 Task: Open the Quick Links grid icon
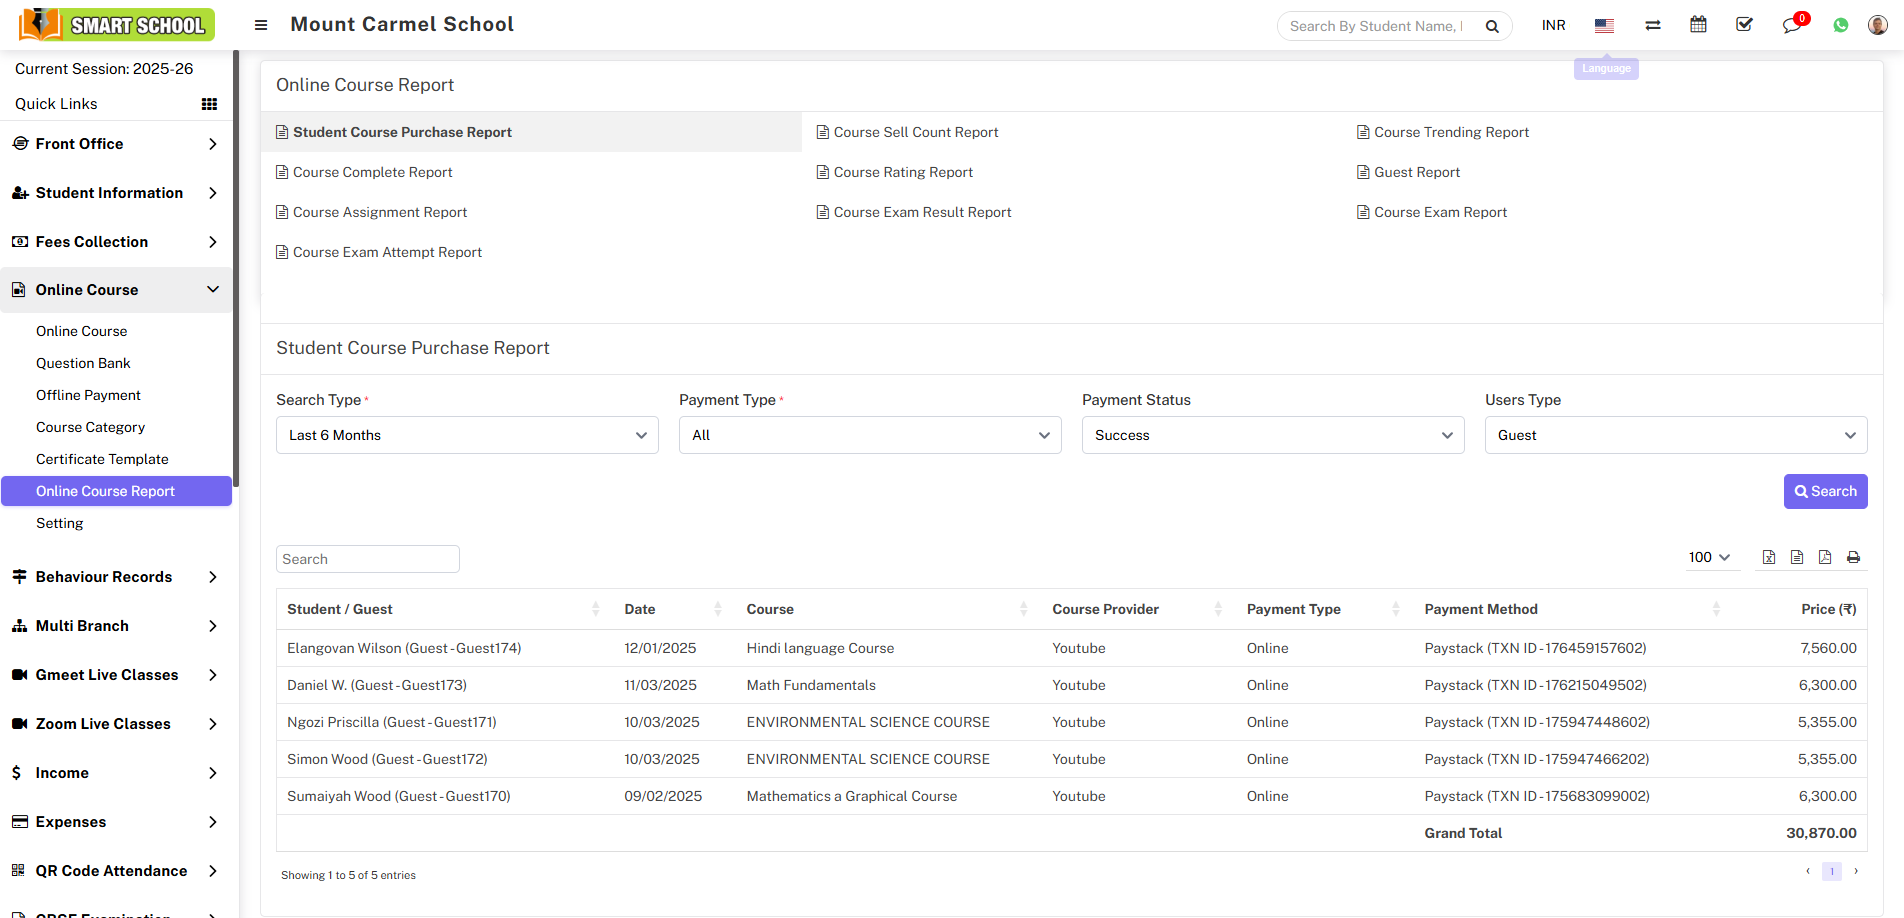(x=209, y=104)
